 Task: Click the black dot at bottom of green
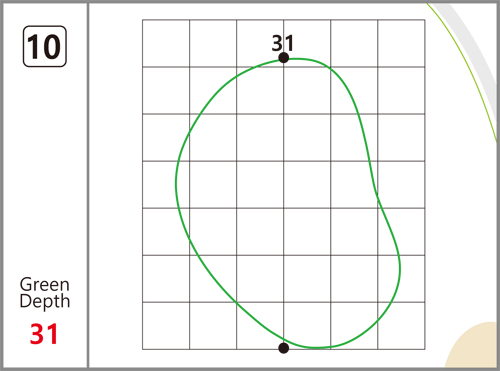(x=283, y=348)
